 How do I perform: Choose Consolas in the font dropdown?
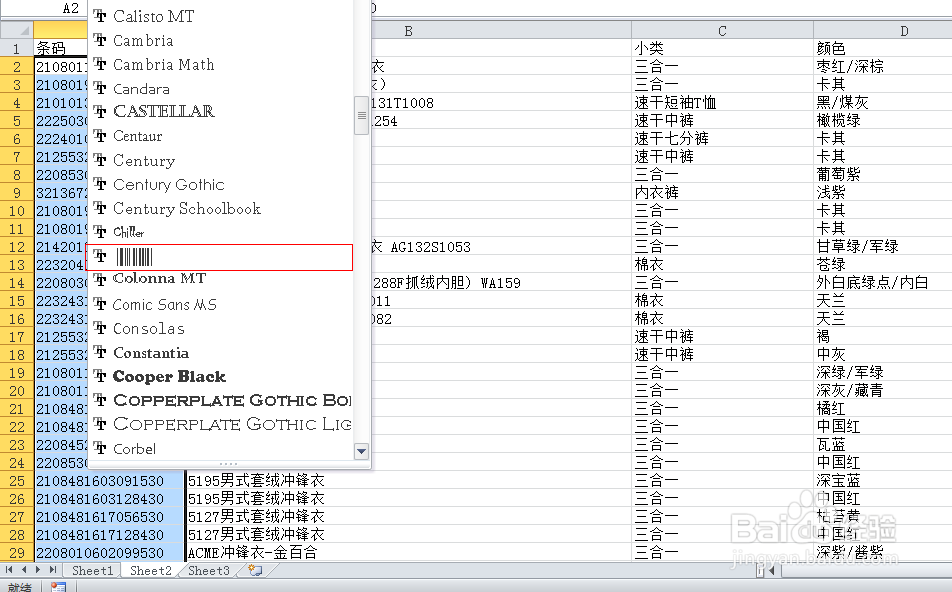[x=149, y=328]
